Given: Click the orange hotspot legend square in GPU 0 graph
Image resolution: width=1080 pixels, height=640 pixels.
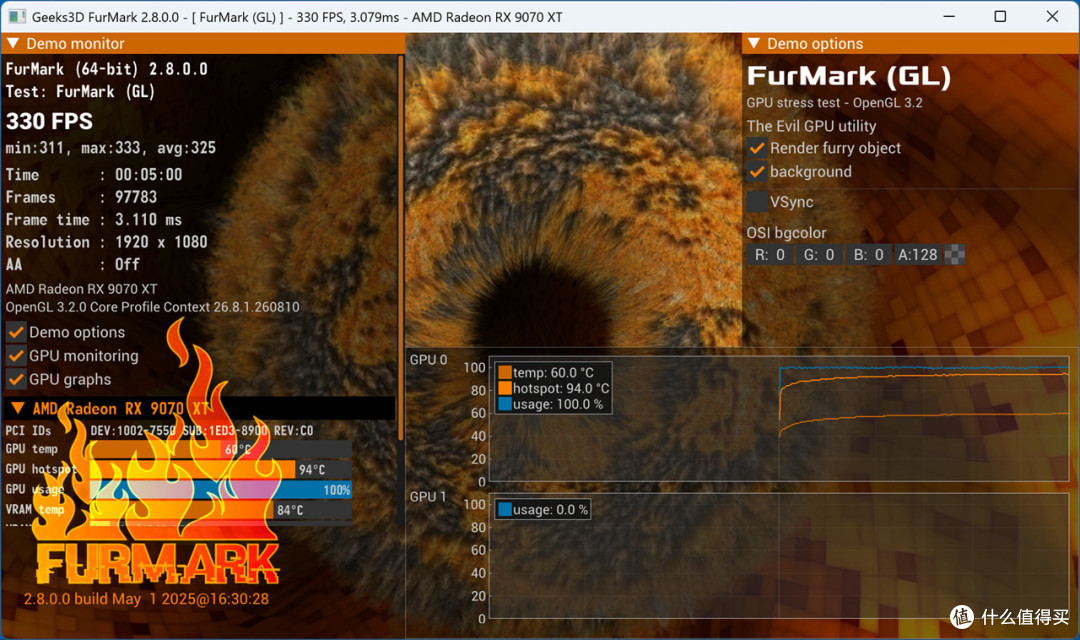Looking at the screenshot, I should (505, 389).
